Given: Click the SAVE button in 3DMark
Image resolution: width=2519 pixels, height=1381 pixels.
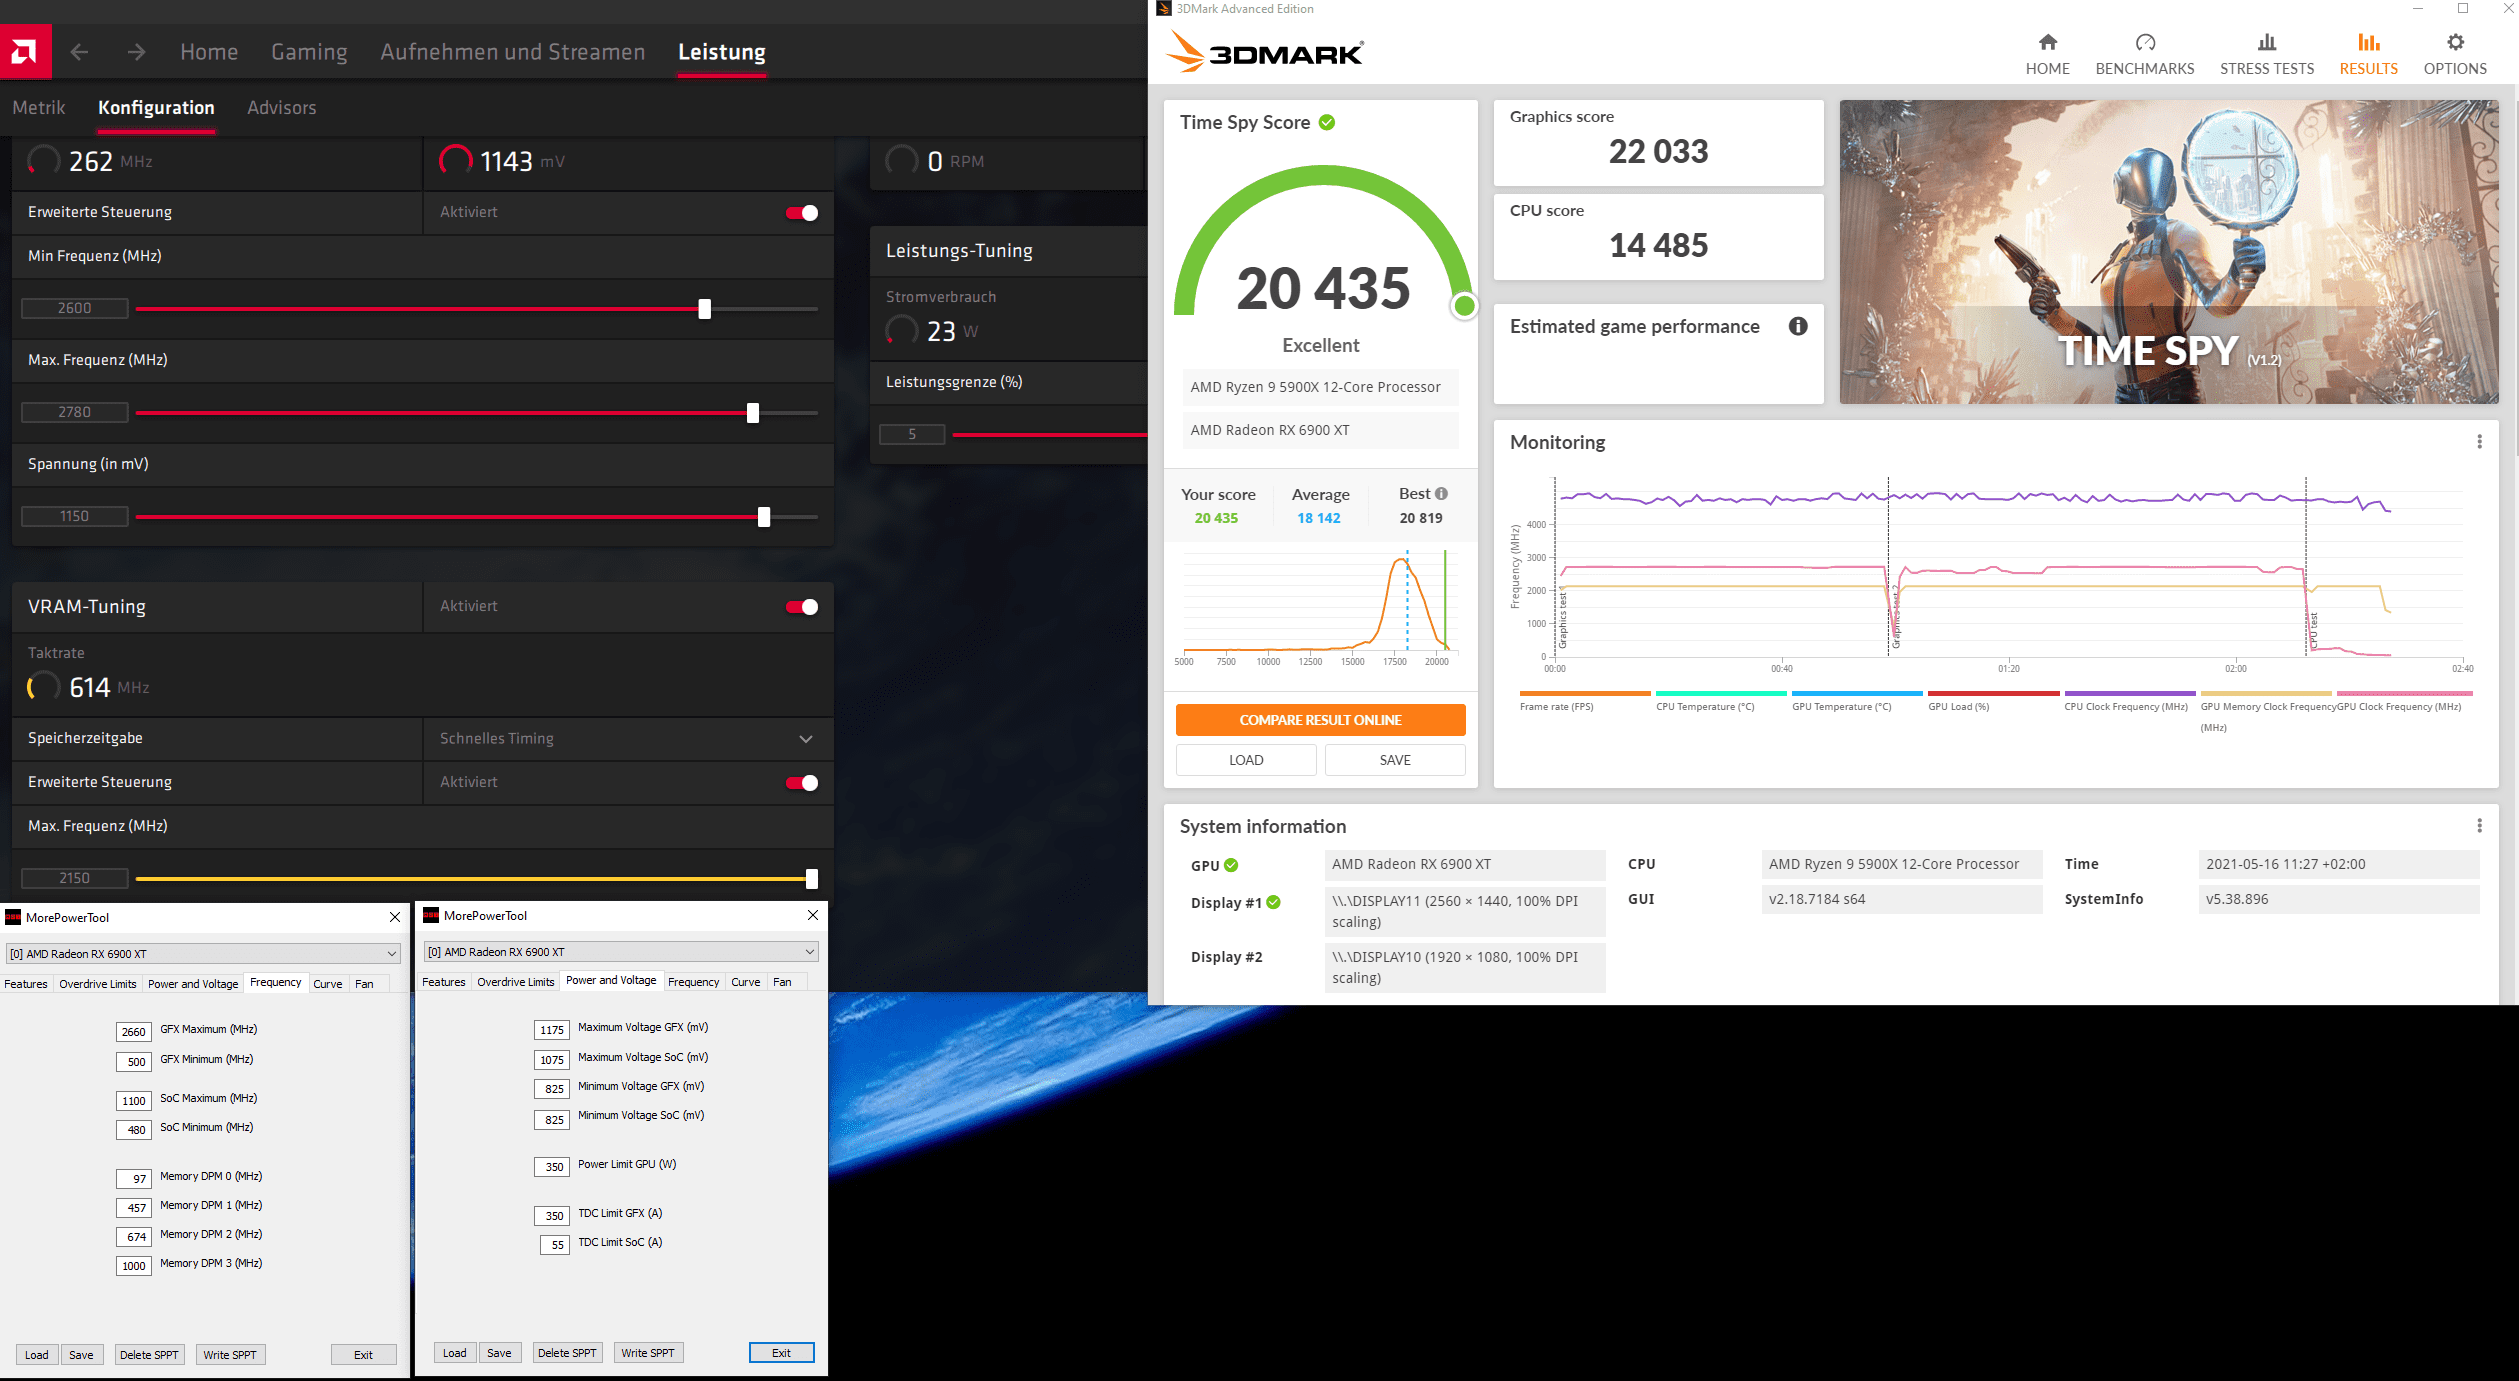Looking at the screenshot, I should click(x=1395, y=760).
